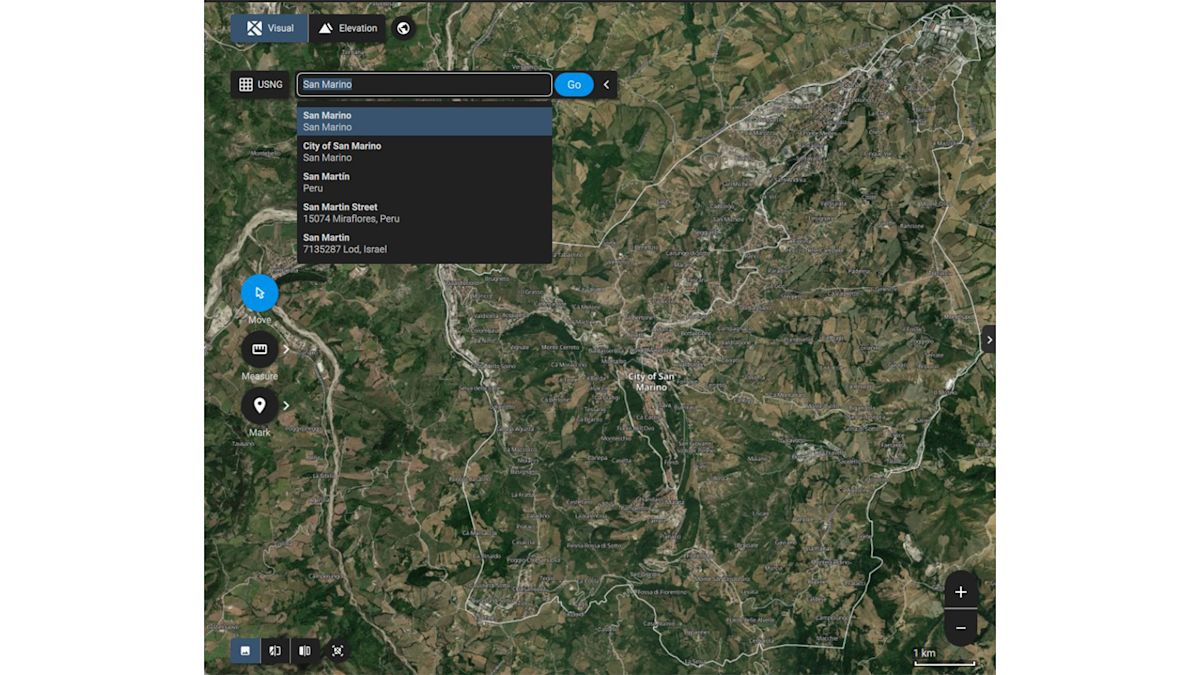Select the Move tool
Screen dimensions: 1200x675
click(259, 292)
